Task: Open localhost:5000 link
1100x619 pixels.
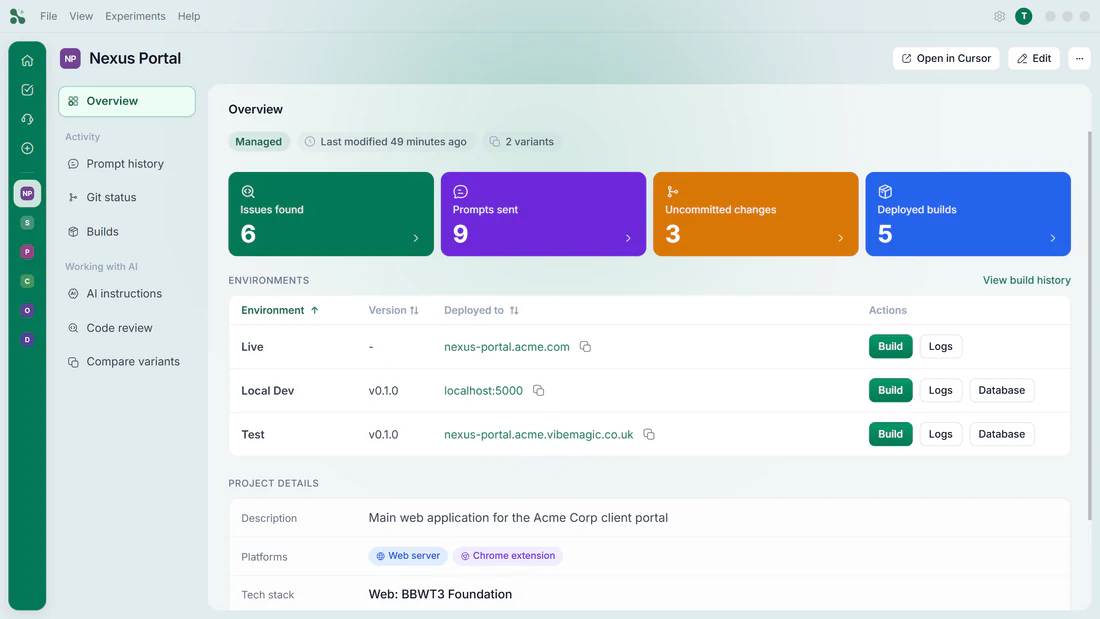Action: point(483,390)
